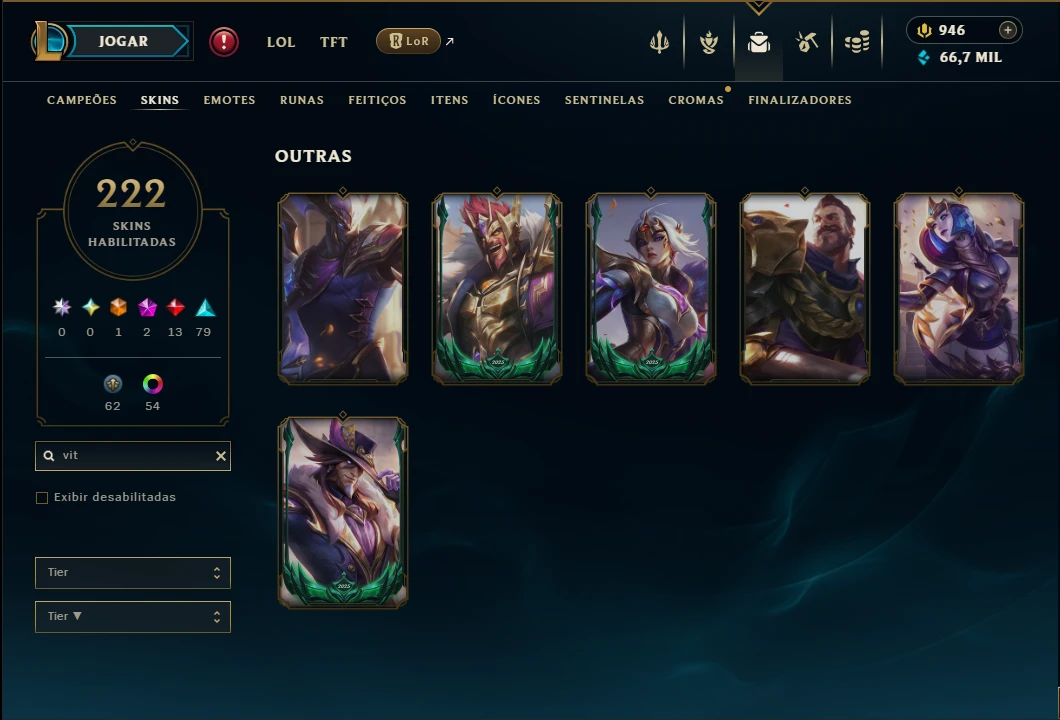
Task: Open the crafting hammer loot icon
Action: point(807,42)
